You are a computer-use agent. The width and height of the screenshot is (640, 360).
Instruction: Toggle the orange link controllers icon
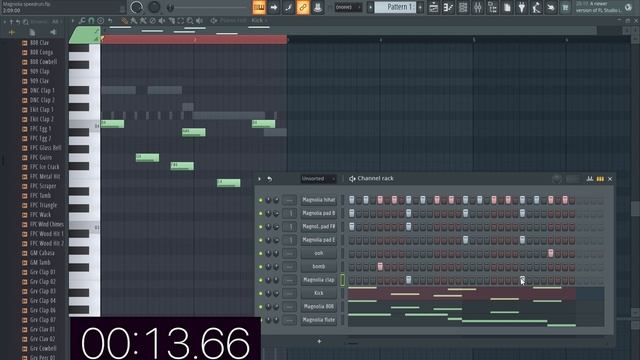point(303,7)
